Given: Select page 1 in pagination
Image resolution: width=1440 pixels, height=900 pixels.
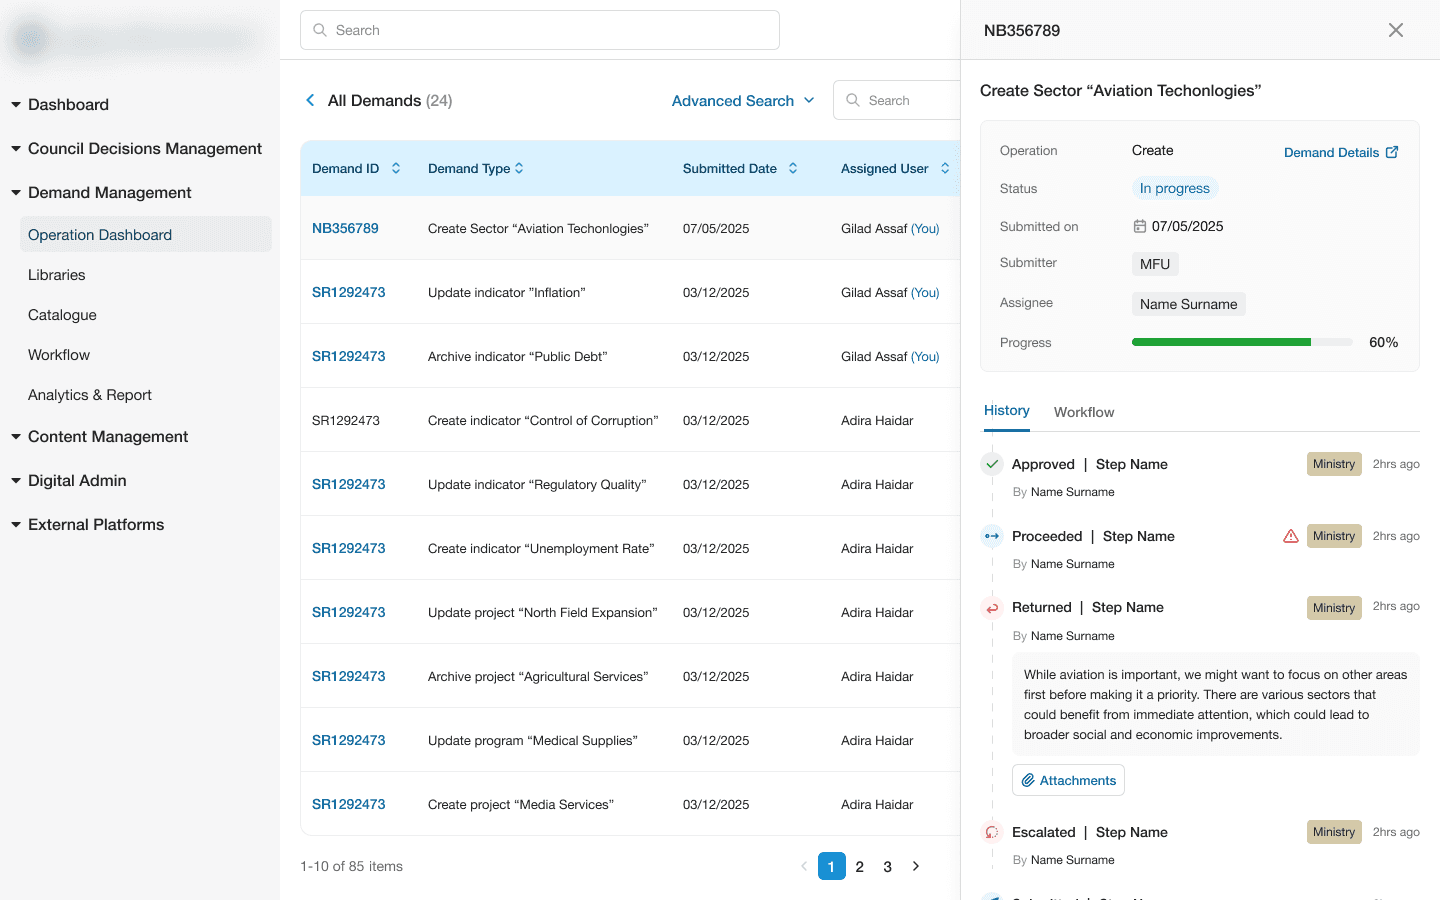Looking at the screenshot, I should point(831,866).
